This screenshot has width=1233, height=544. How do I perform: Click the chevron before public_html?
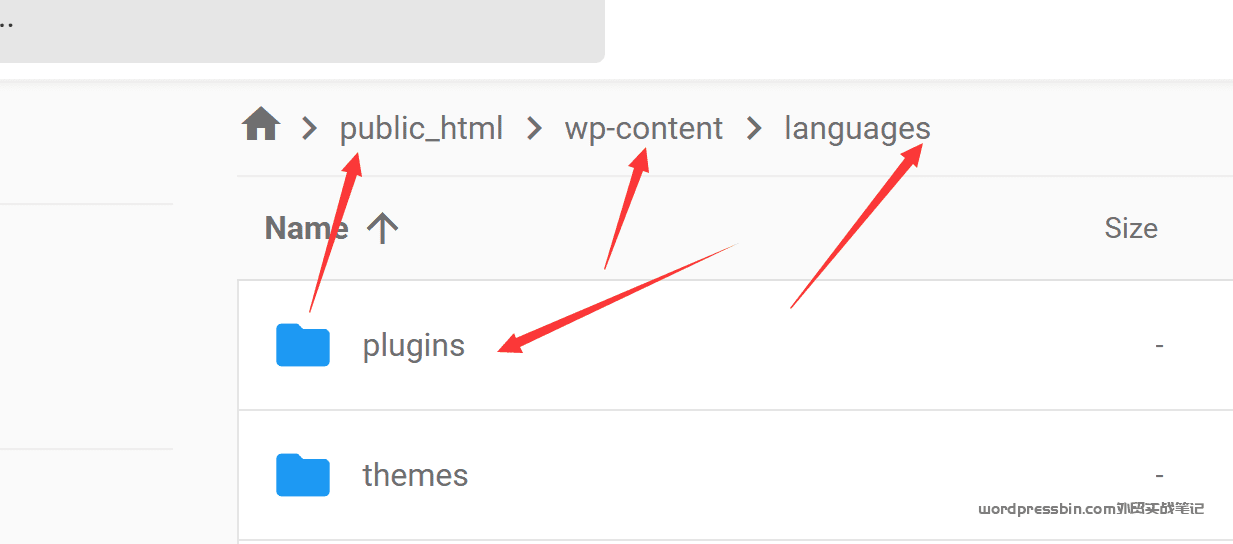(x=310, y=128)
